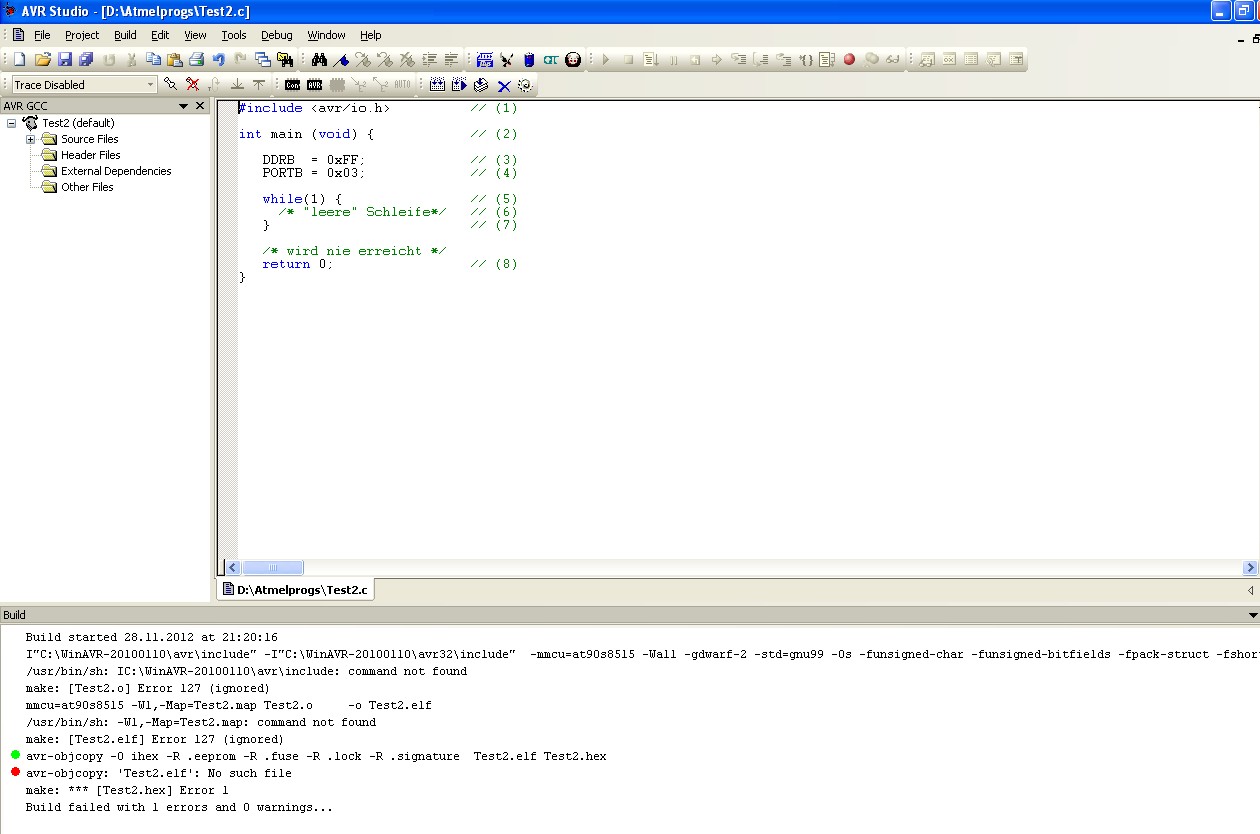Image resolution: width=1260 pixels, height=834 pixels.
Task: Select Test2 (default) project node
Action: point(78,123)
